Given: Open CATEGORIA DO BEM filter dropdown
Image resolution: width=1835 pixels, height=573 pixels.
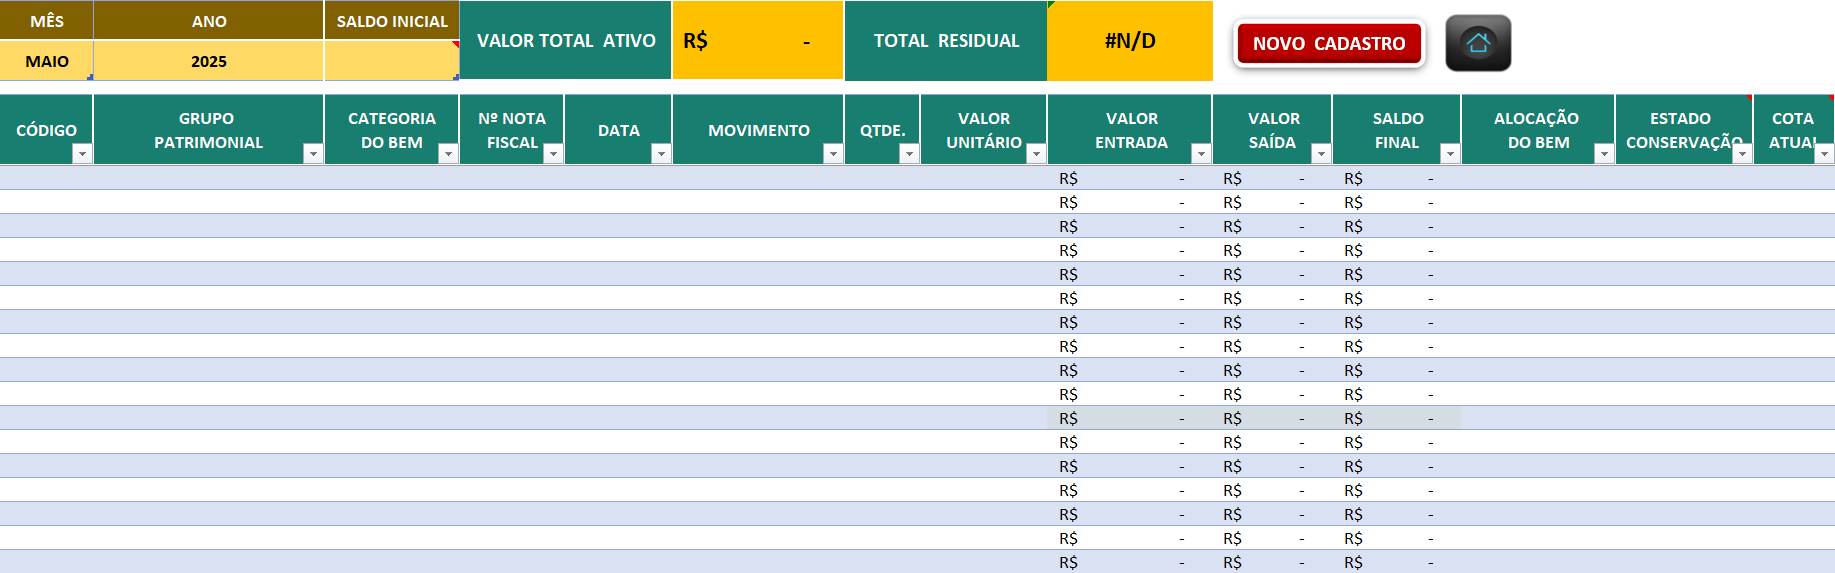Looking at the screenshot, I should pos(448,153).
